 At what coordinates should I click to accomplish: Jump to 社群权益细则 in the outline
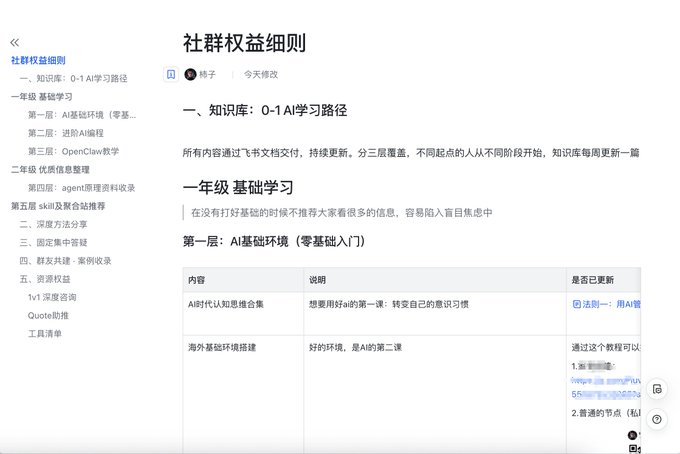click(38, 60)
